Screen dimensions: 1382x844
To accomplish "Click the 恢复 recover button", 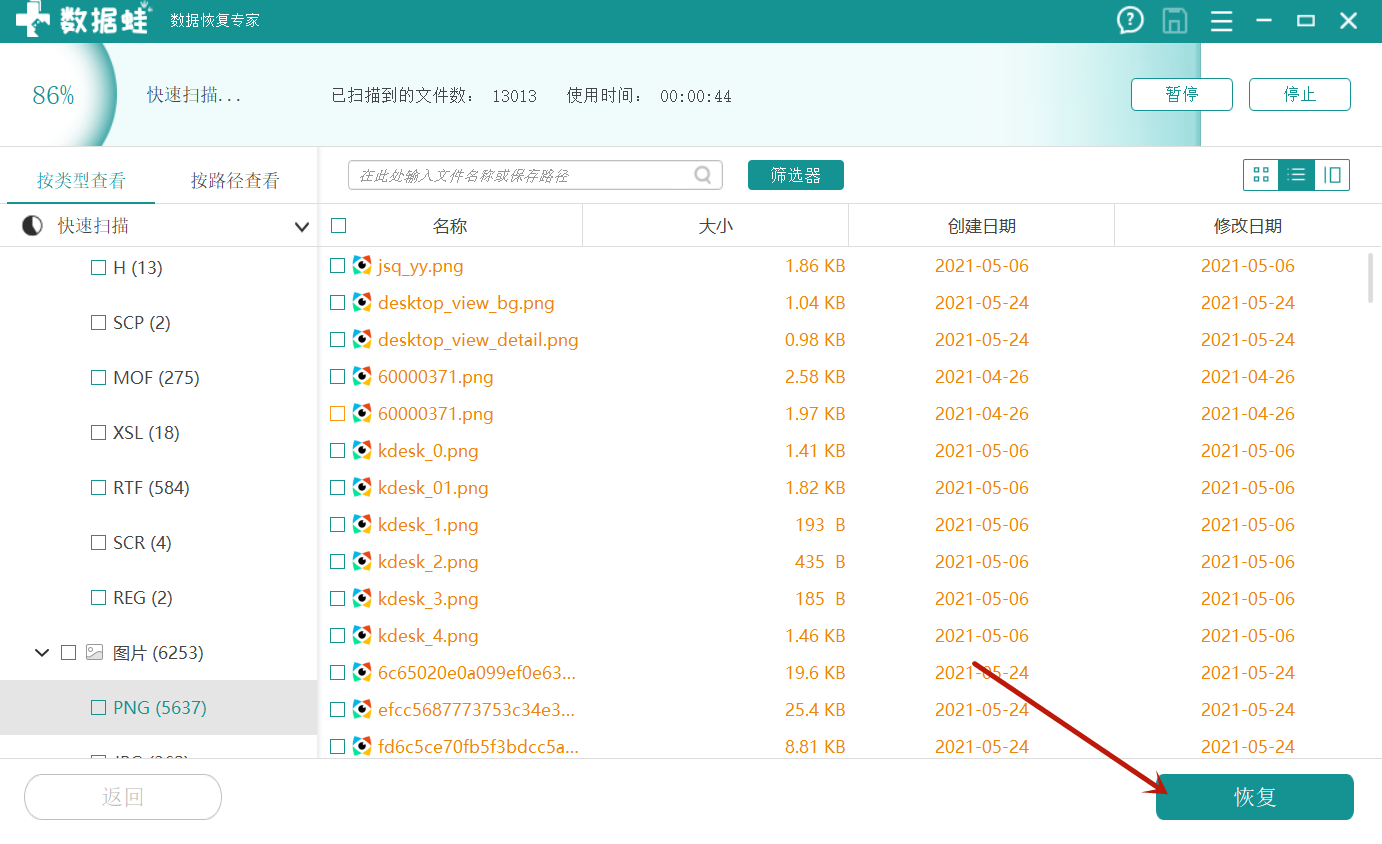I will [x=1255, y=797].
